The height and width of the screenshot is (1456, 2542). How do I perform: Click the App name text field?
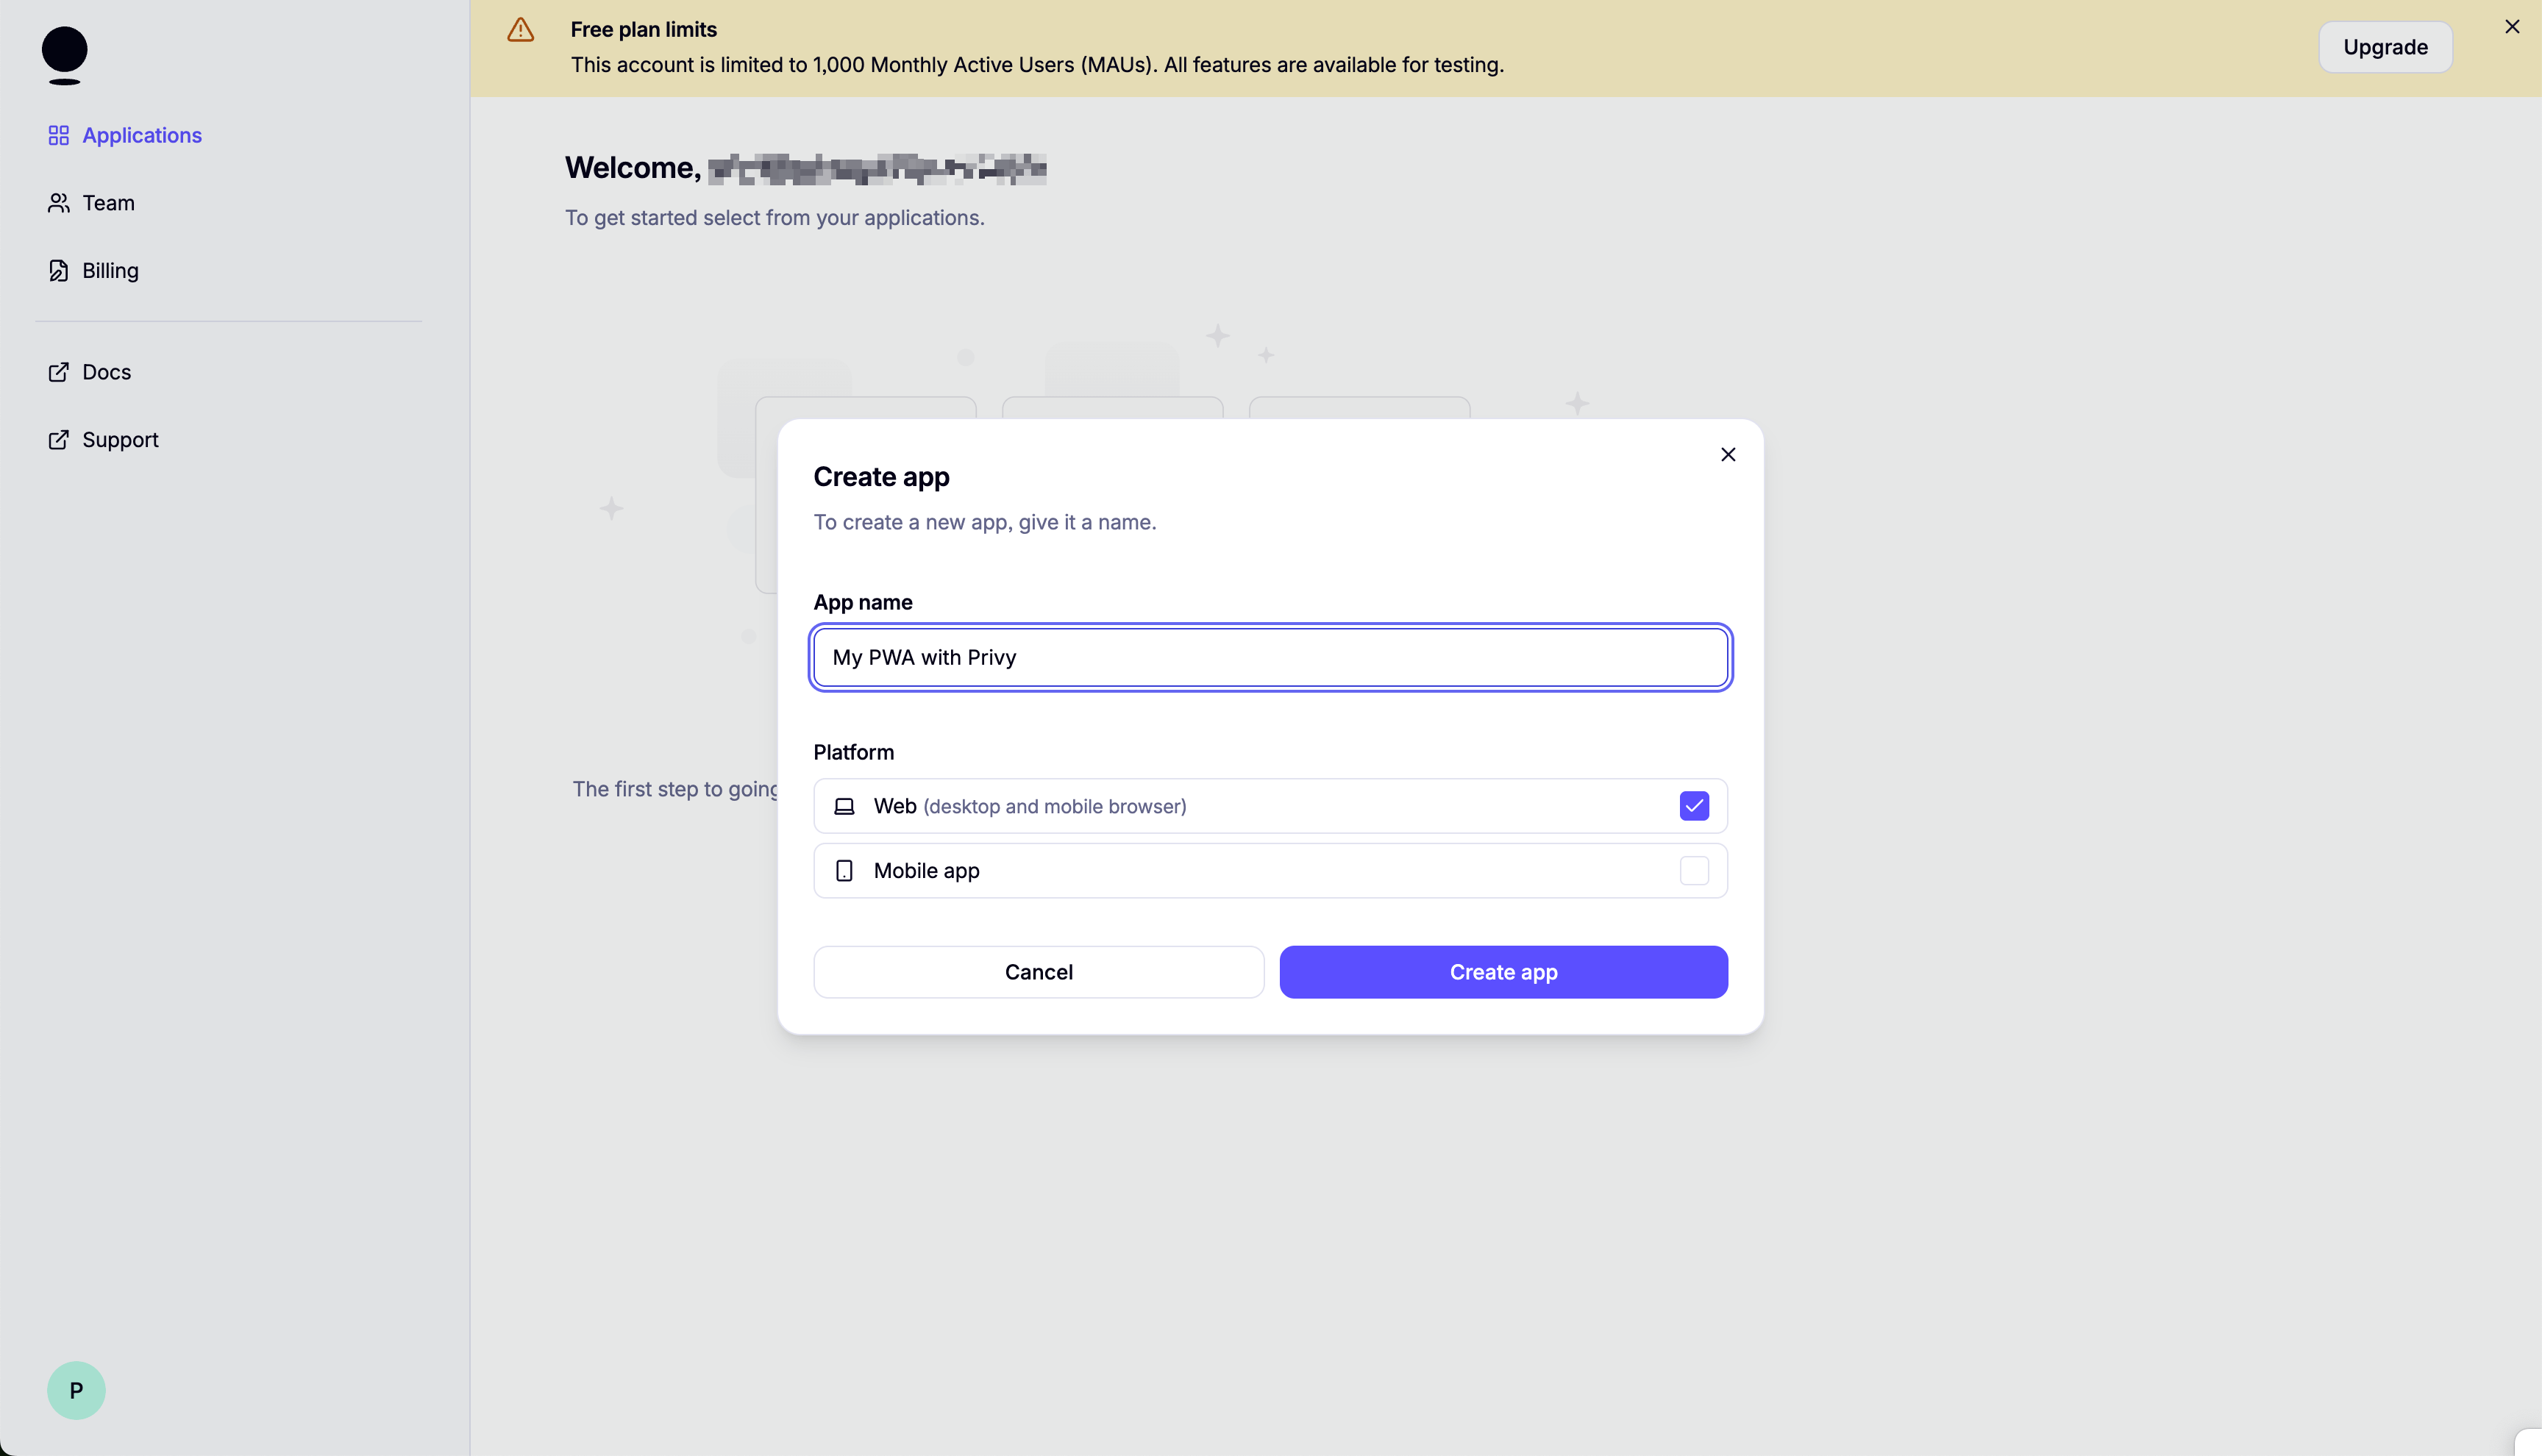[x=1270, y=657]
